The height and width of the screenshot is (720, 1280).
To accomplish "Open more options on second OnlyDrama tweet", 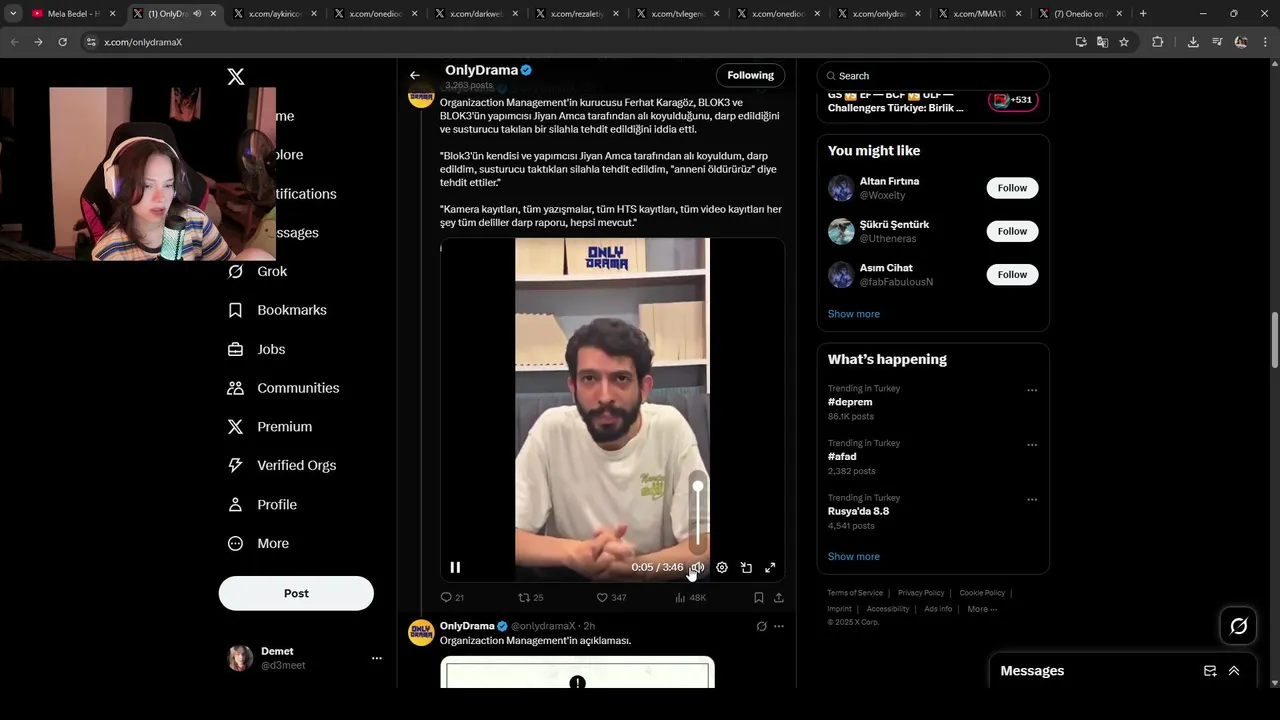I will tap(779, 626).
